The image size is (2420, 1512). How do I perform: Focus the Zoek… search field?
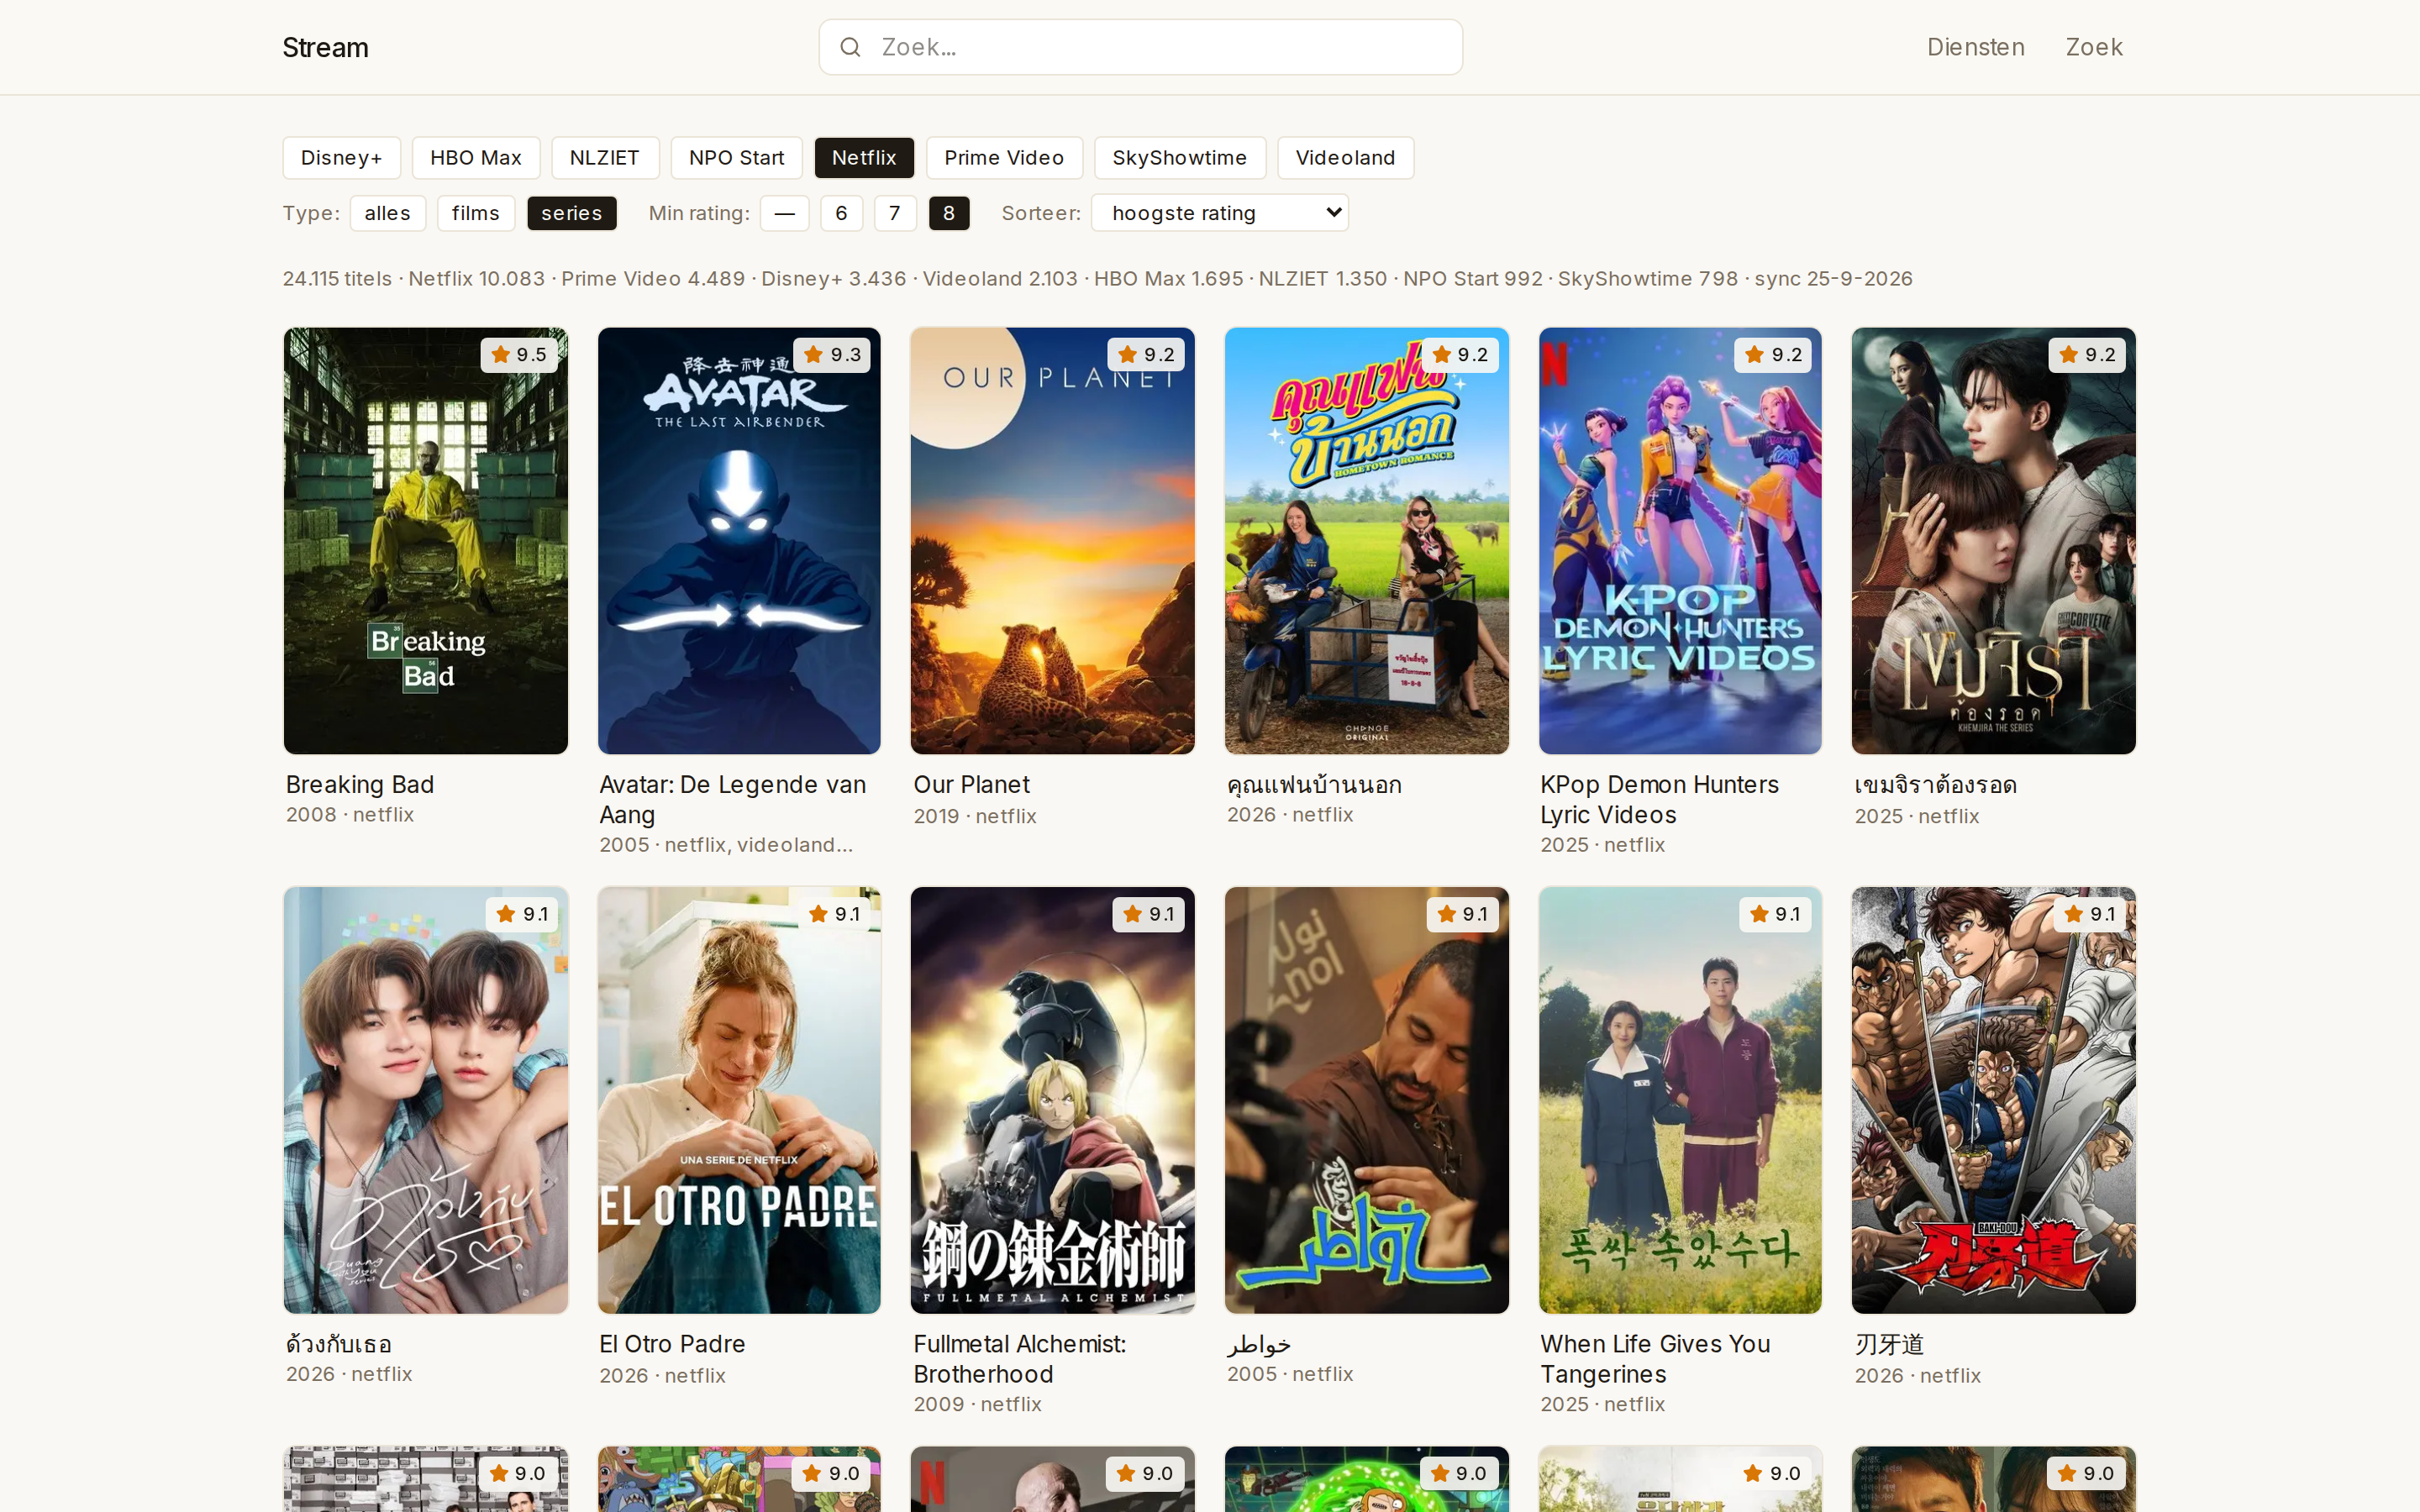point(1141,47)
